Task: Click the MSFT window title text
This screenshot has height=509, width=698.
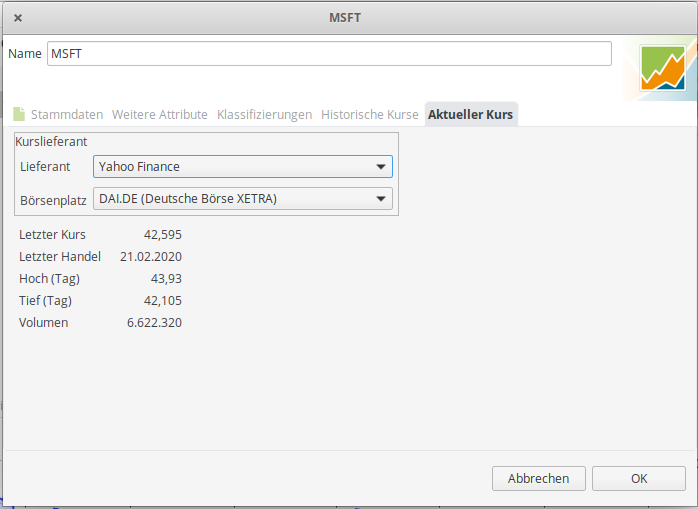Action: [x=345, y=18]
